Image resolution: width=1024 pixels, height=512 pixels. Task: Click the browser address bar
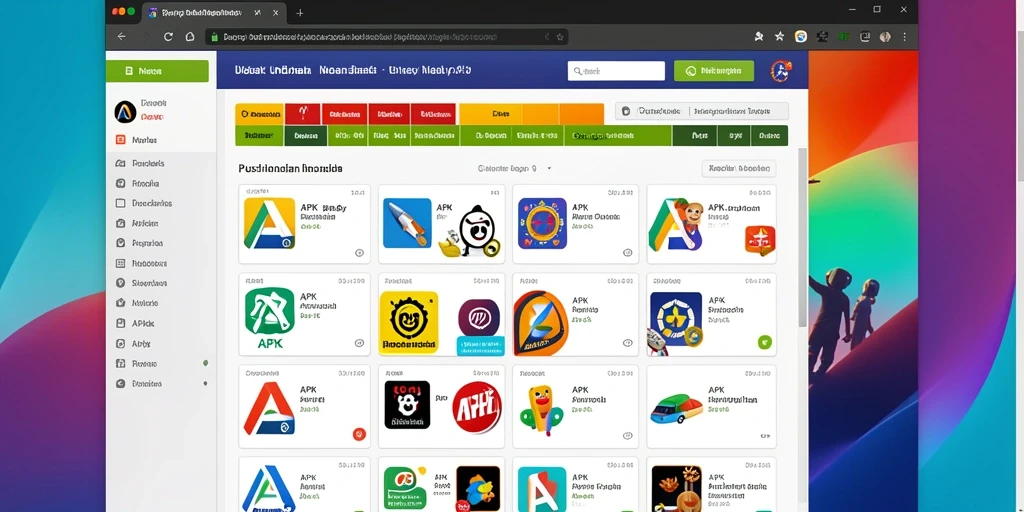point(386,37)
